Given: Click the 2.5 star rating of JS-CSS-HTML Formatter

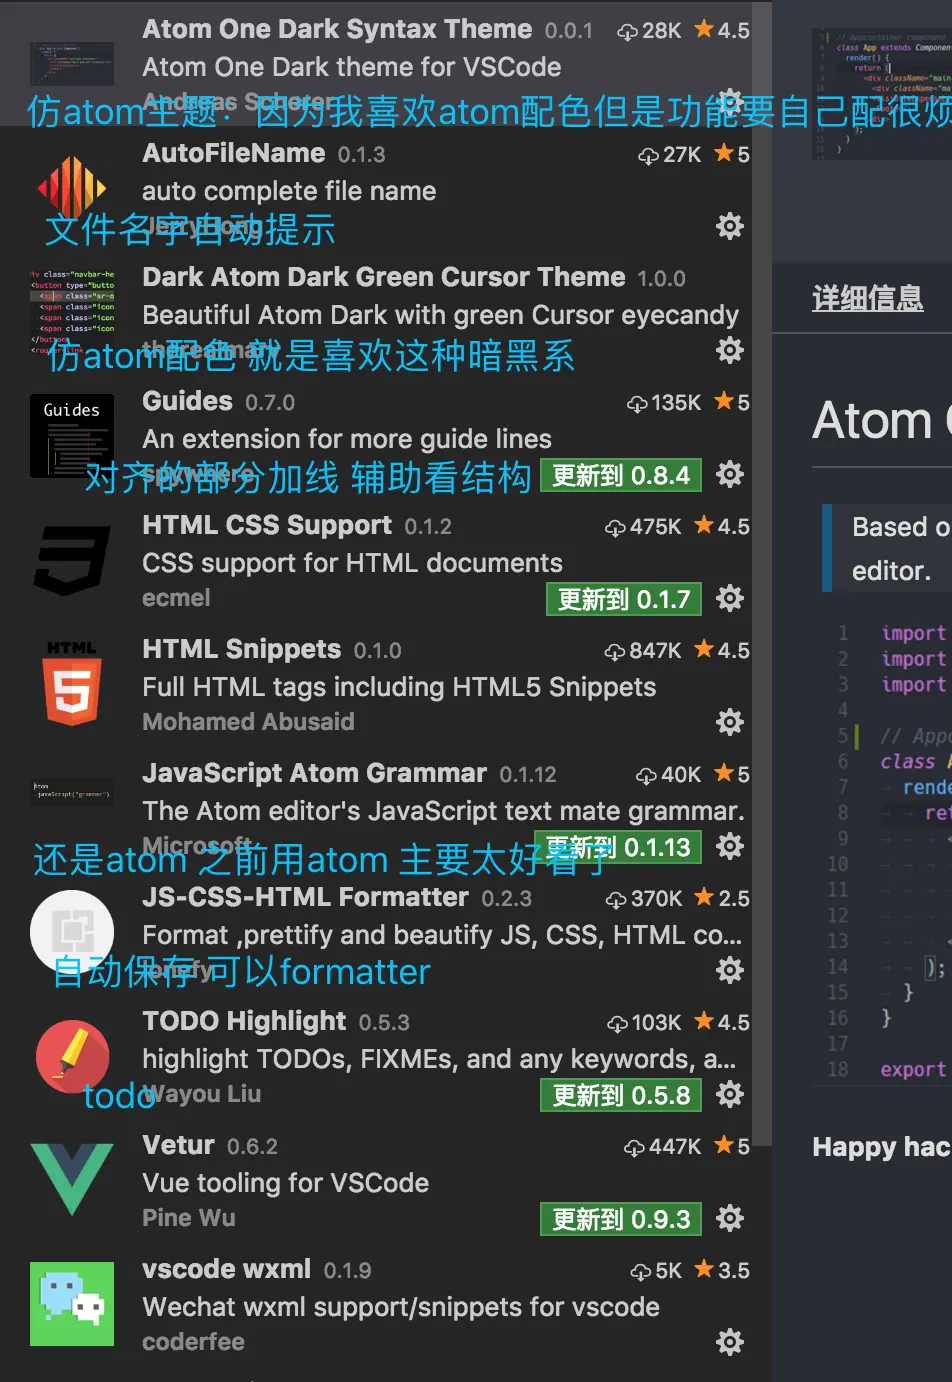Looking at the screenshot, I should coord(722,898).
